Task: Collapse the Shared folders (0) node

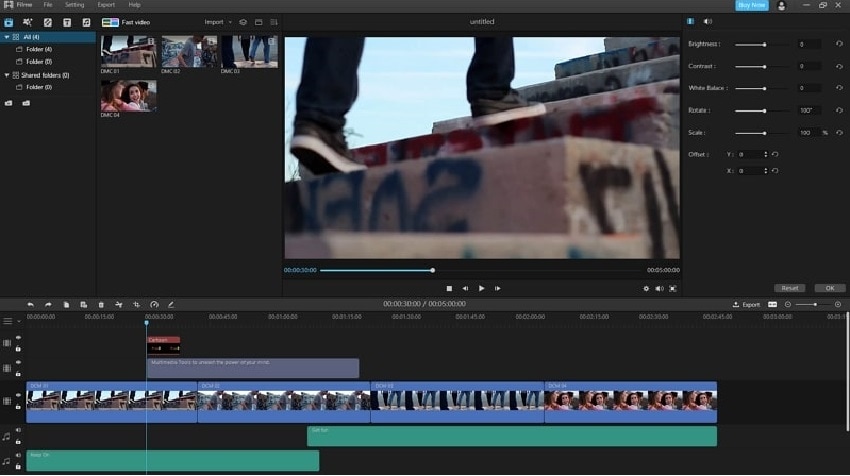Action: coord(7,75)
